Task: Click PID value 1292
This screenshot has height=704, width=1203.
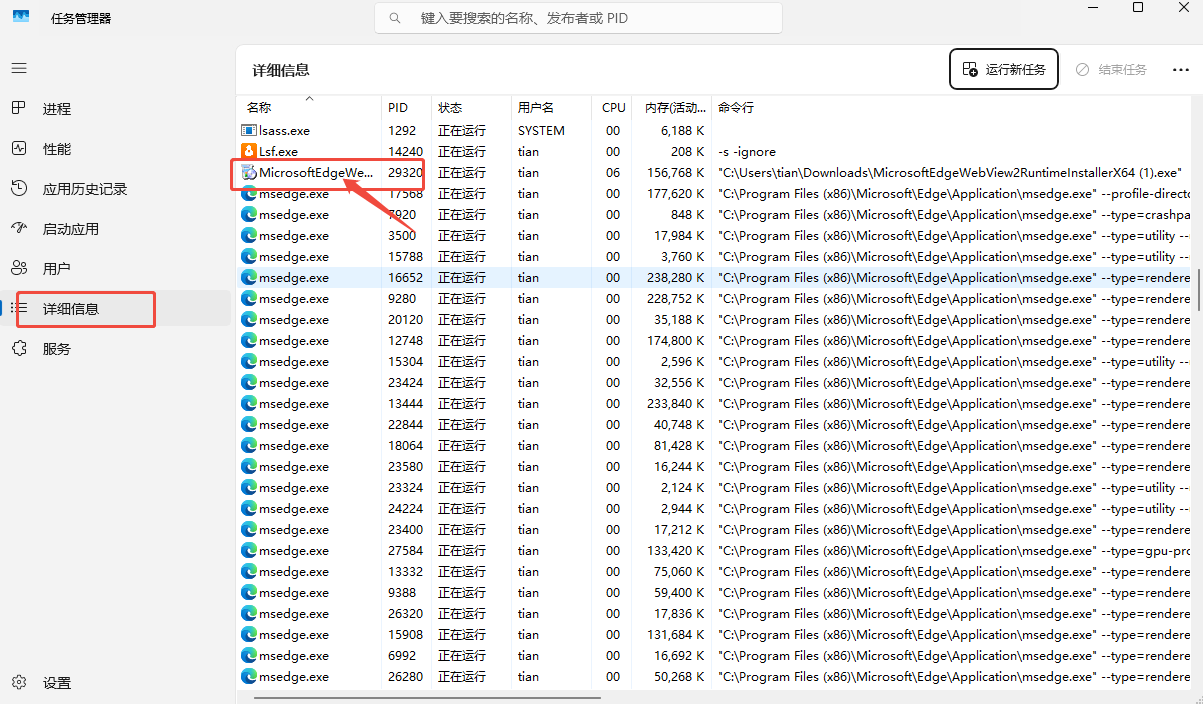Action: 401,130
